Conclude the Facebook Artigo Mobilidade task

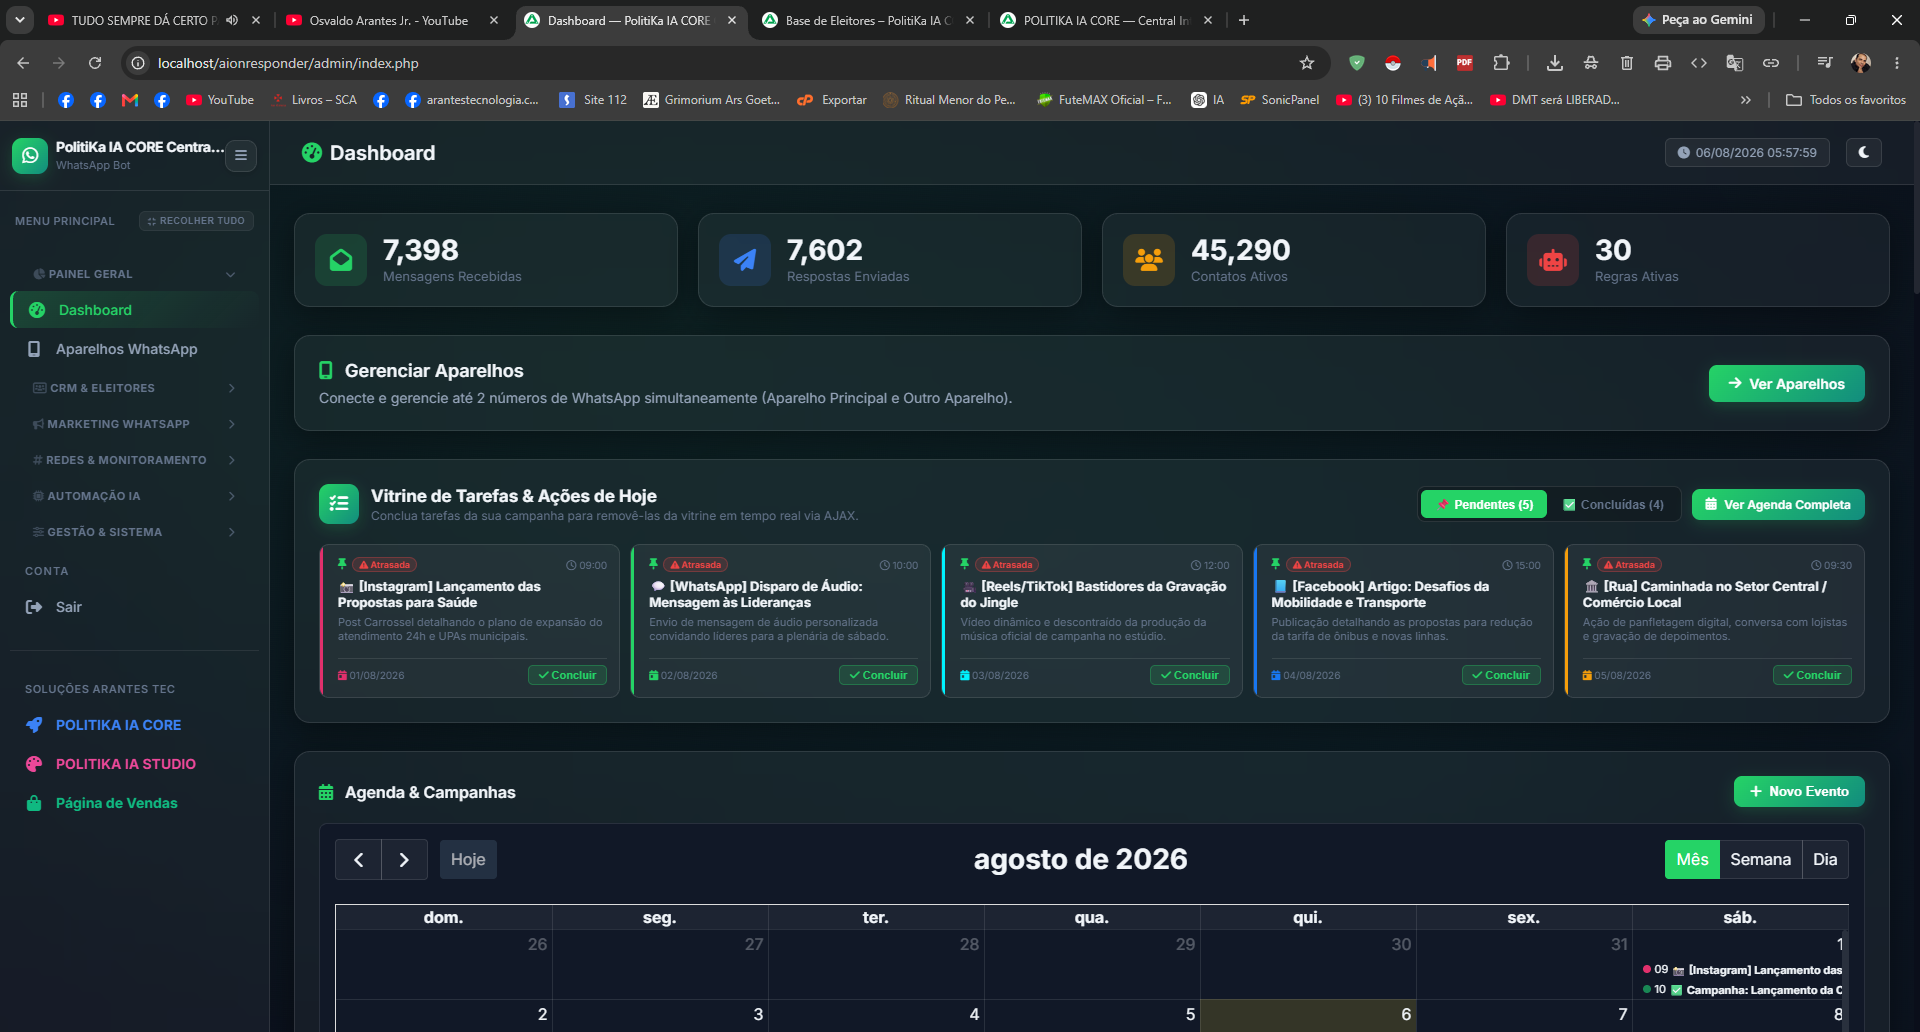click(x=1501, y=675)
